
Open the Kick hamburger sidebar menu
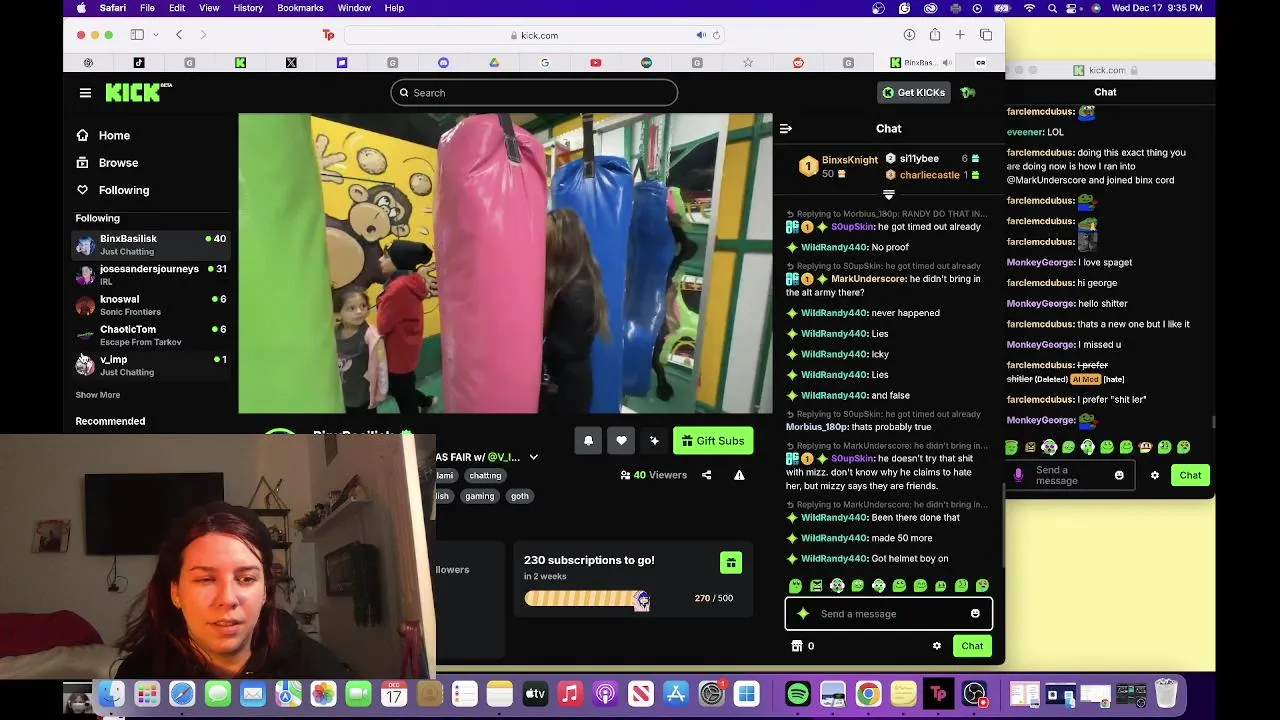(x=85, y=93)
